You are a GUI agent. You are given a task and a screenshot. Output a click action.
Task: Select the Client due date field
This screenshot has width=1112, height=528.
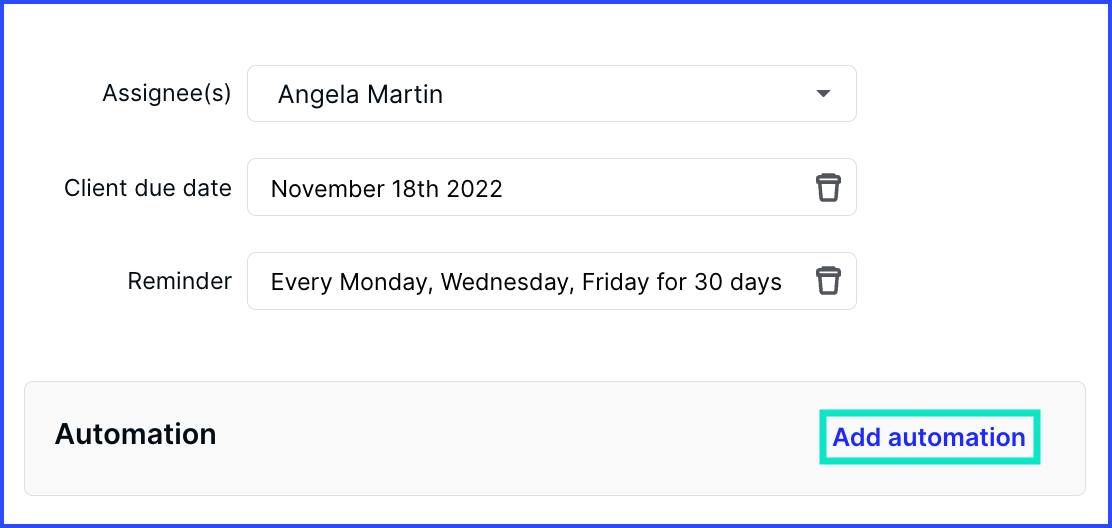[552, 187]
